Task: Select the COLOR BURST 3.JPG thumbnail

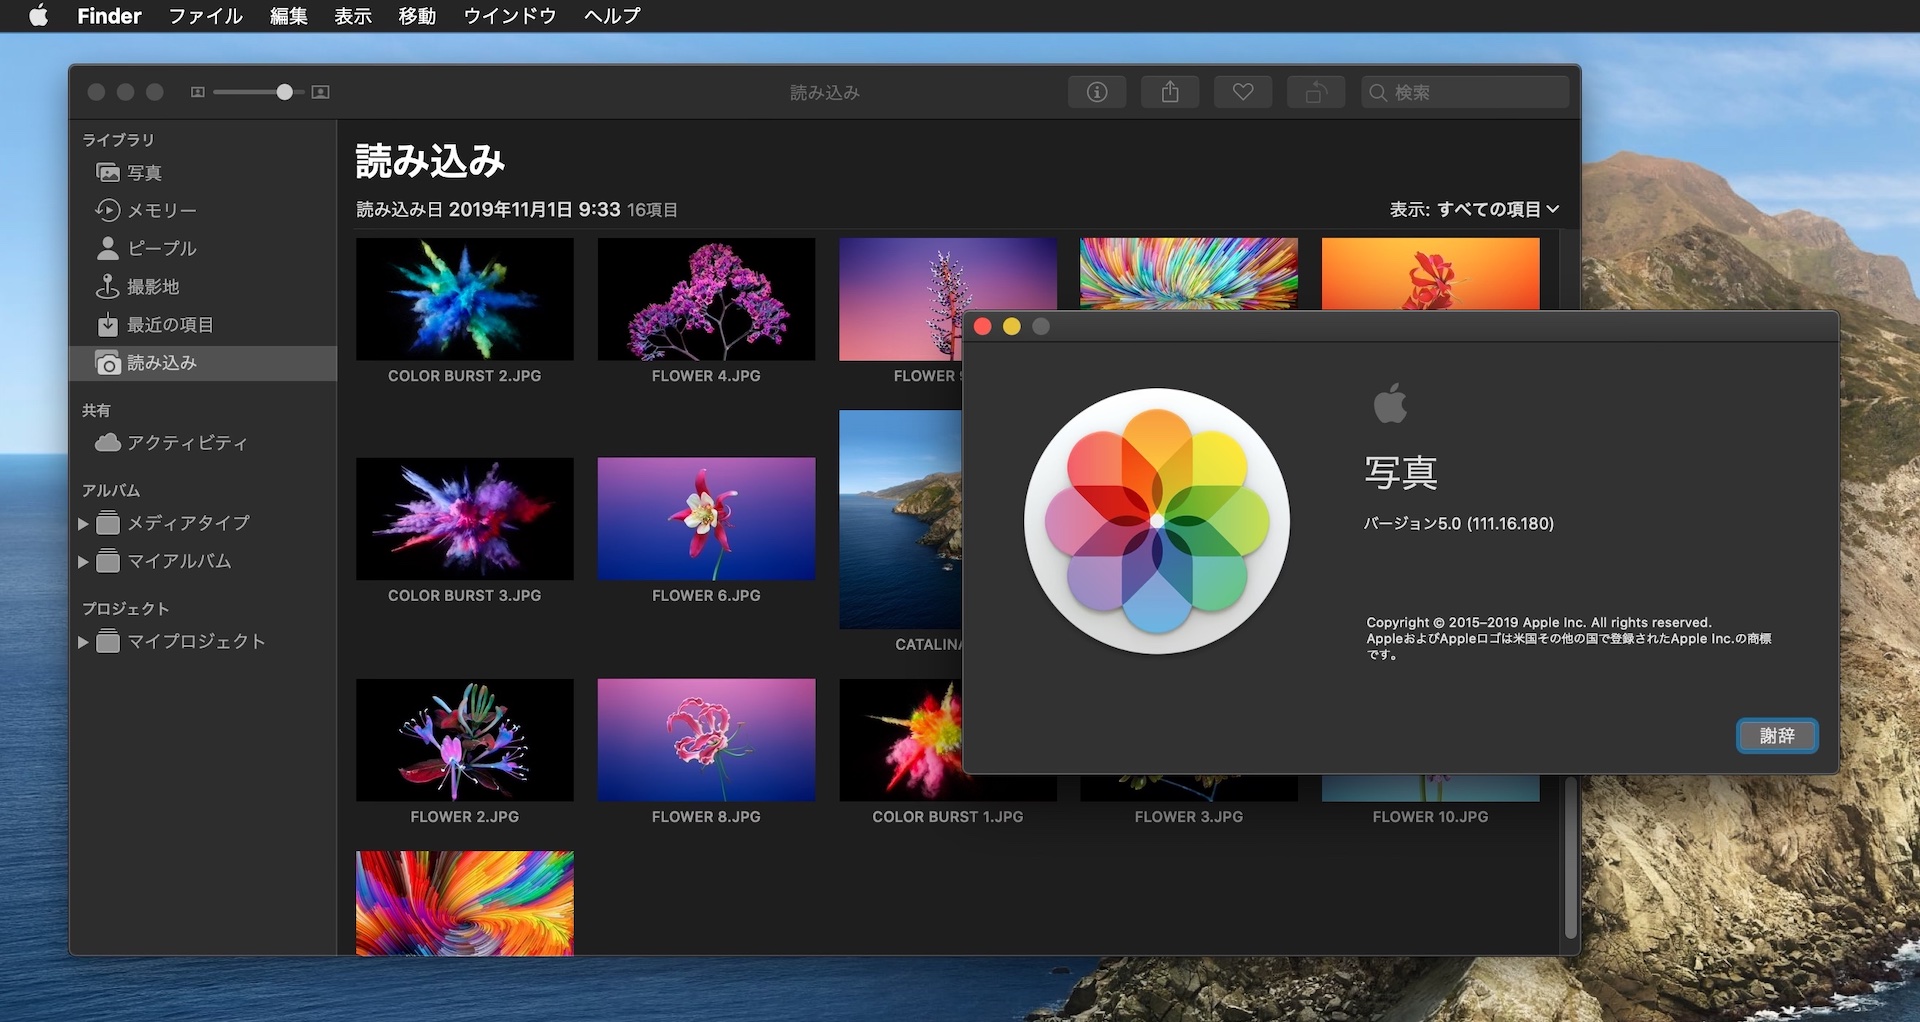Action: point(465,519)
